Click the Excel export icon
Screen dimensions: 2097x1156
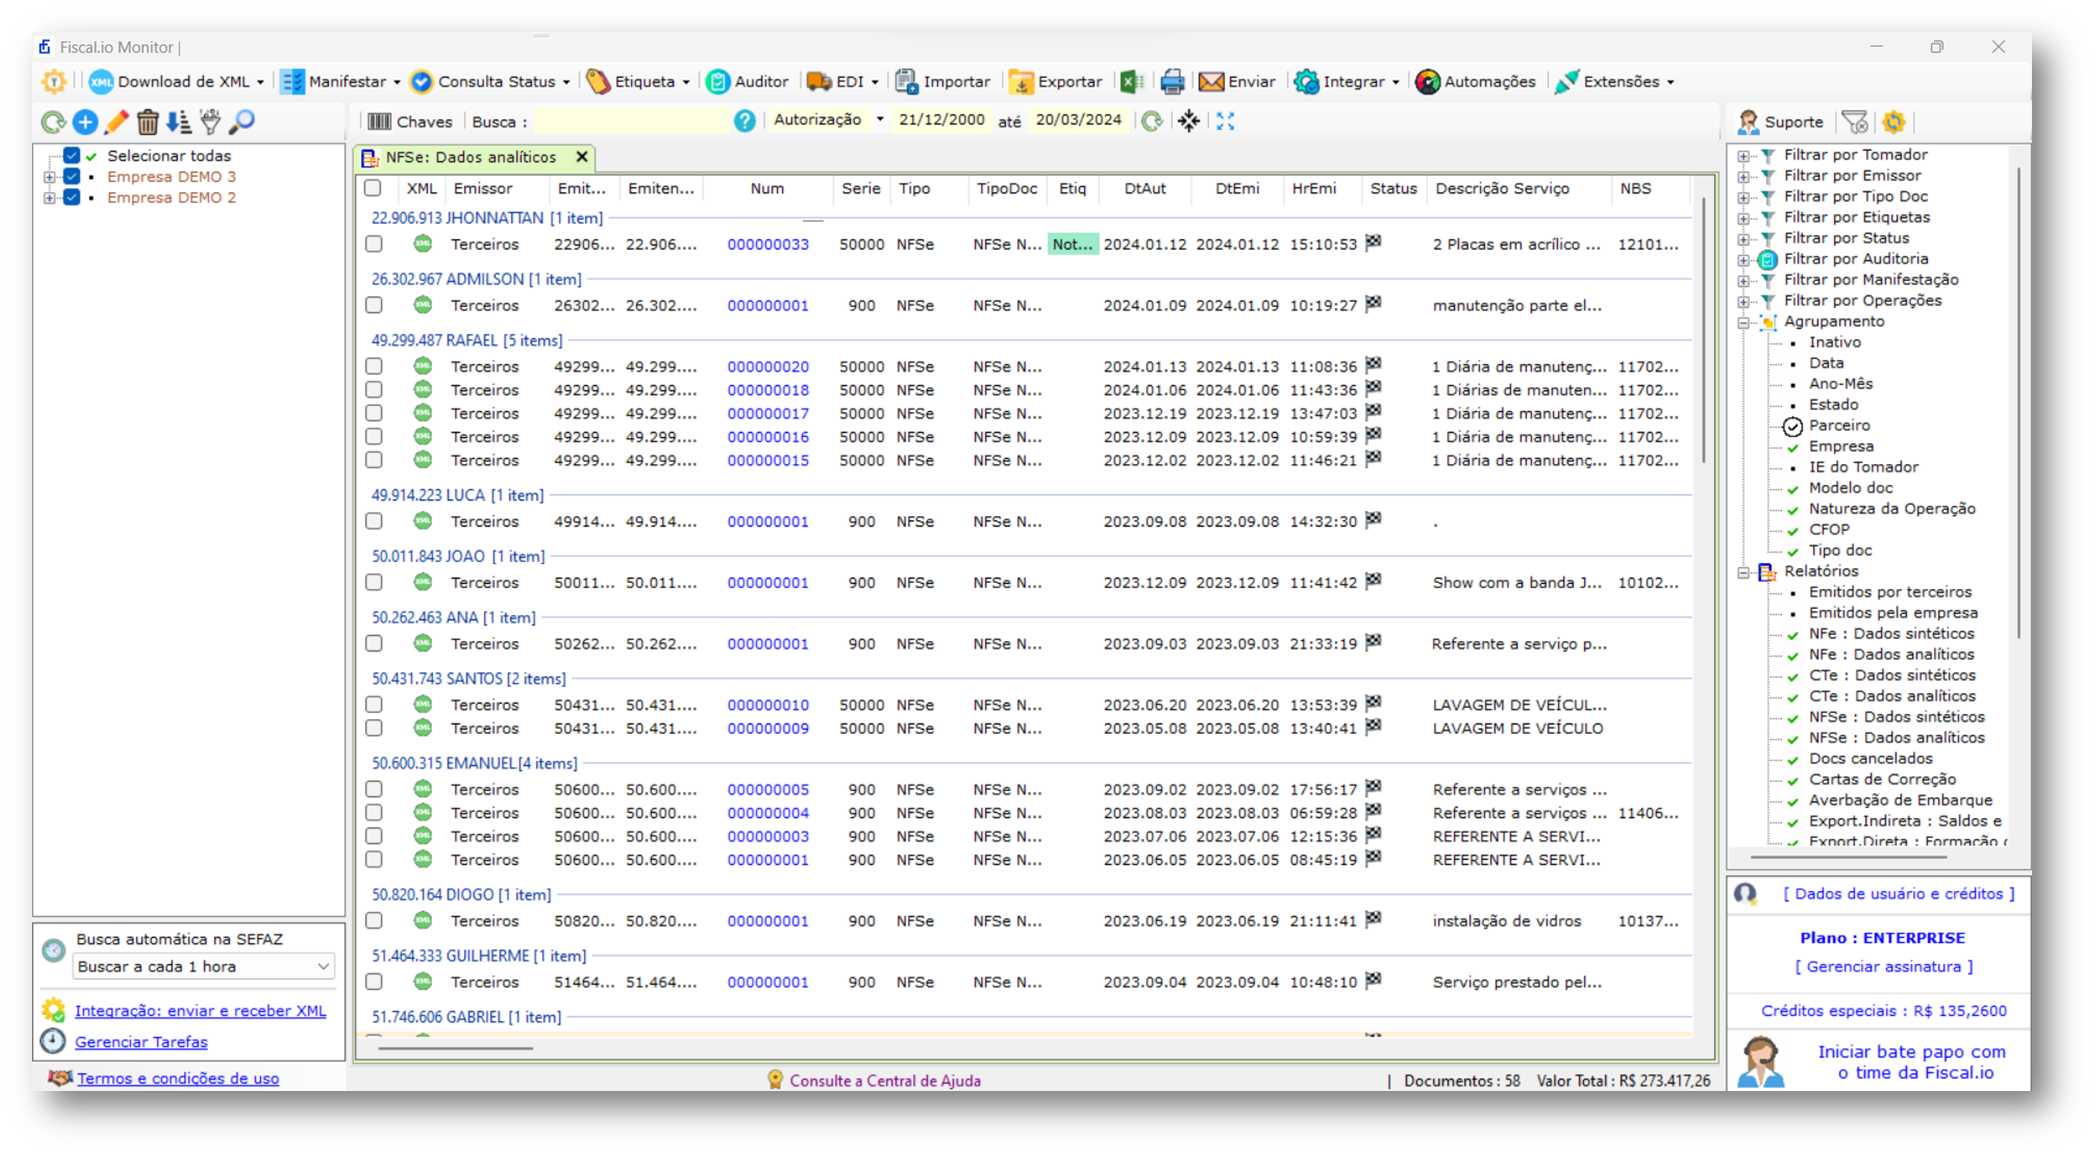[x=1132, y=82]
